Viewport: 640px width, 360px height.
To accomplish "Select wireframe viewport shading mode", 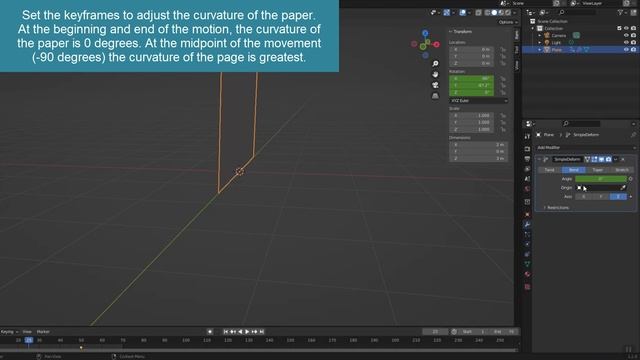I will point(487,13).
